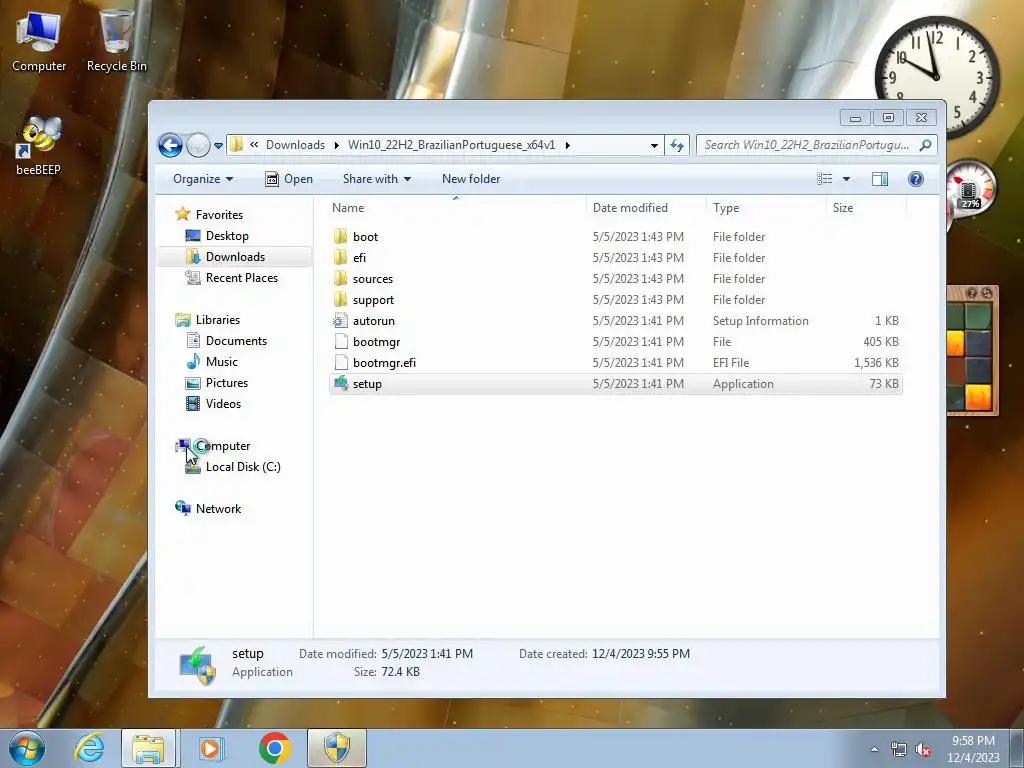Select the bootmgr.efi file icon

click(340, 362)
